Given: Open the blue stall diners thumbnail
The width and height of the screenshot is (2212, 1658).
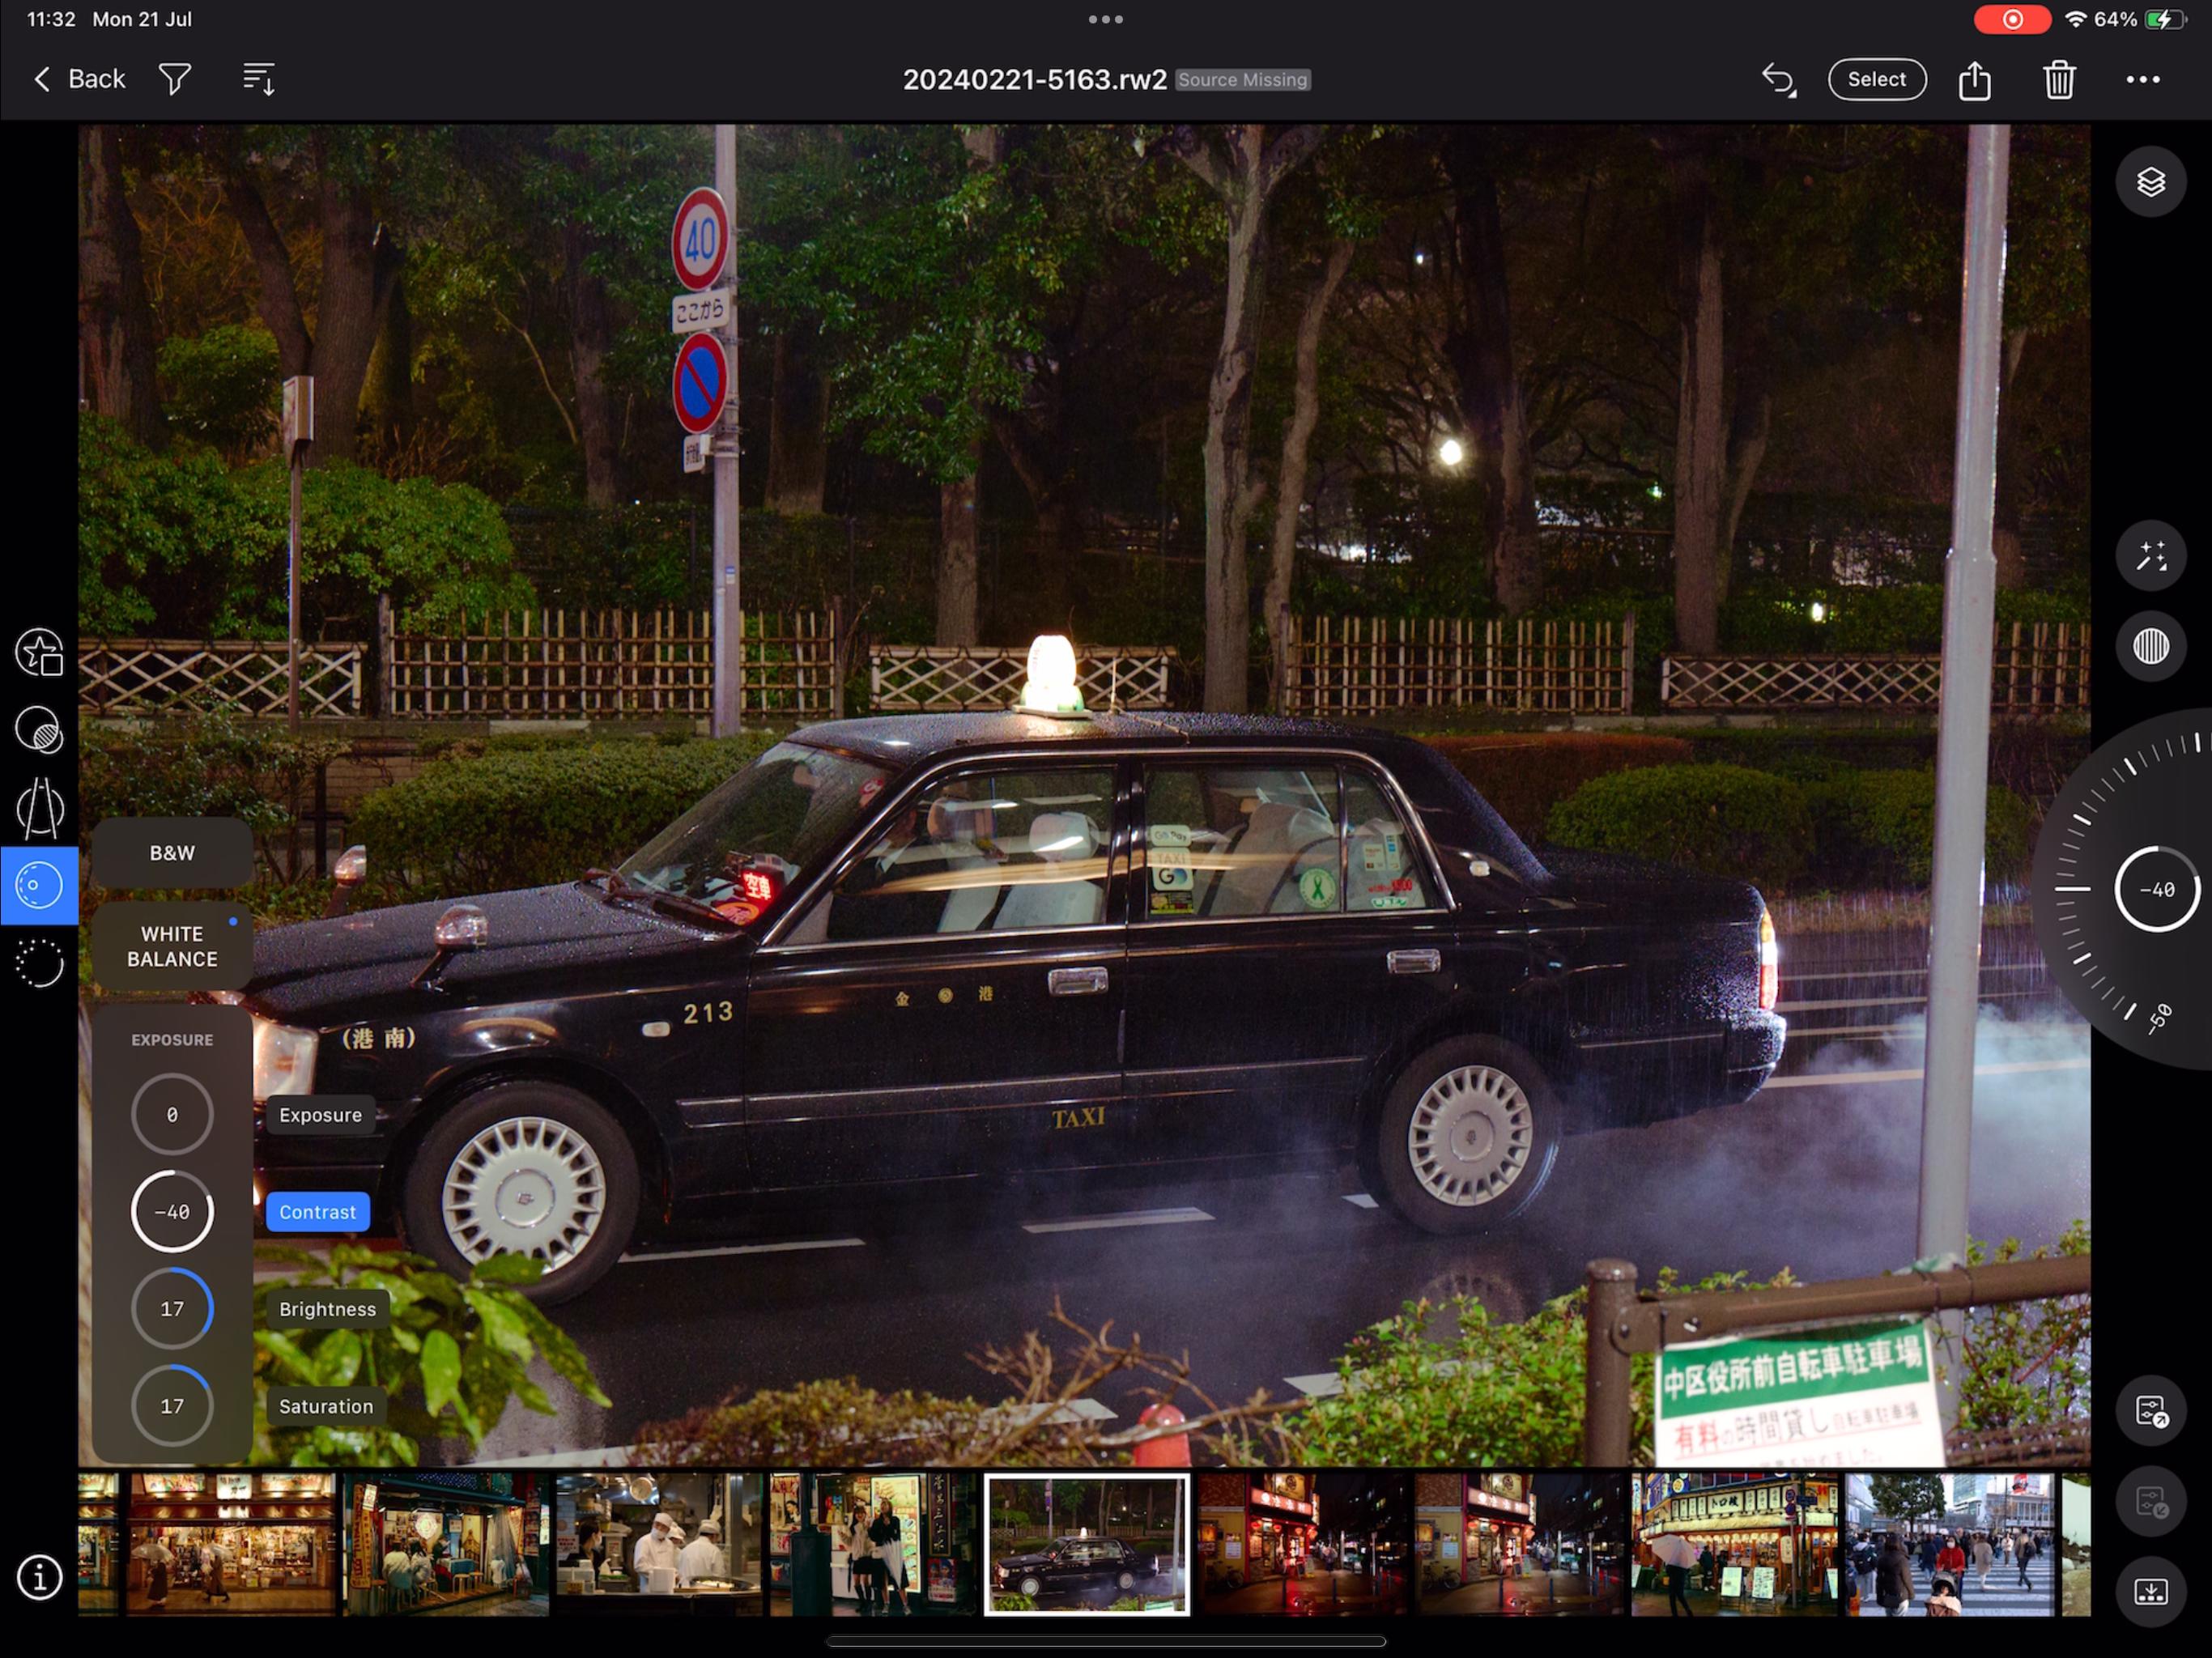Looking at the screenshot, I should pos(446,1543).
